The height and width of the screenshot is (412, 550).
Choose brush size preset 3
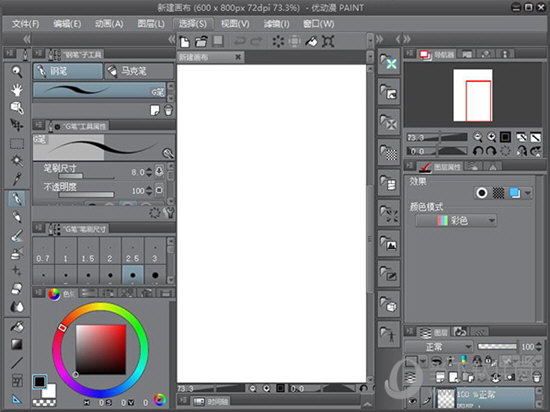155,251
